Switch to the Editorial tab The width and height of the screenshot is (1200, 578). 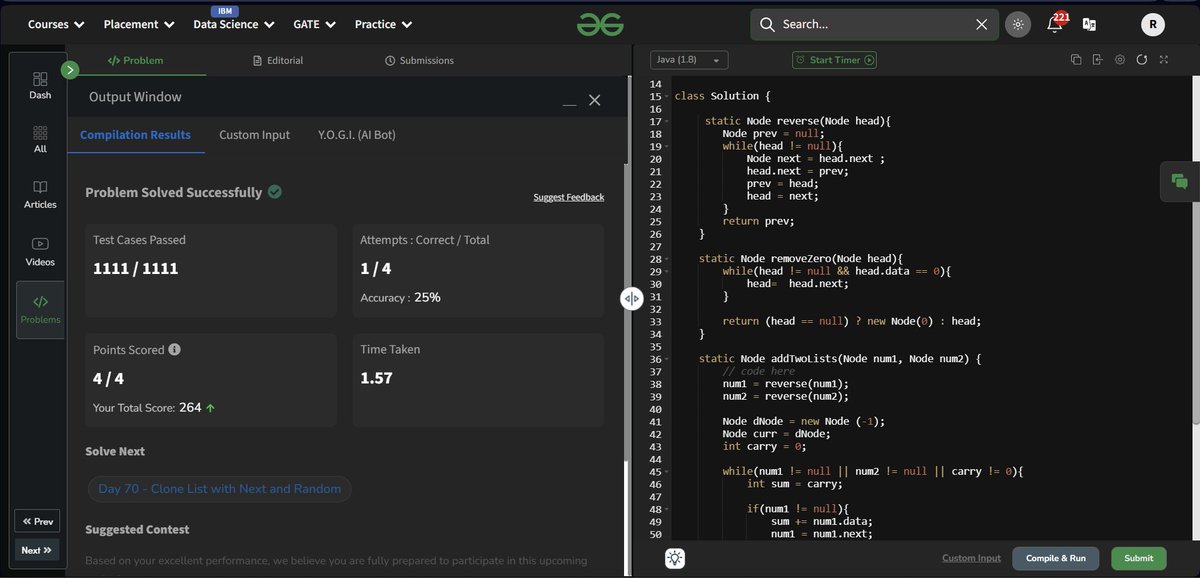click(278, 60)
